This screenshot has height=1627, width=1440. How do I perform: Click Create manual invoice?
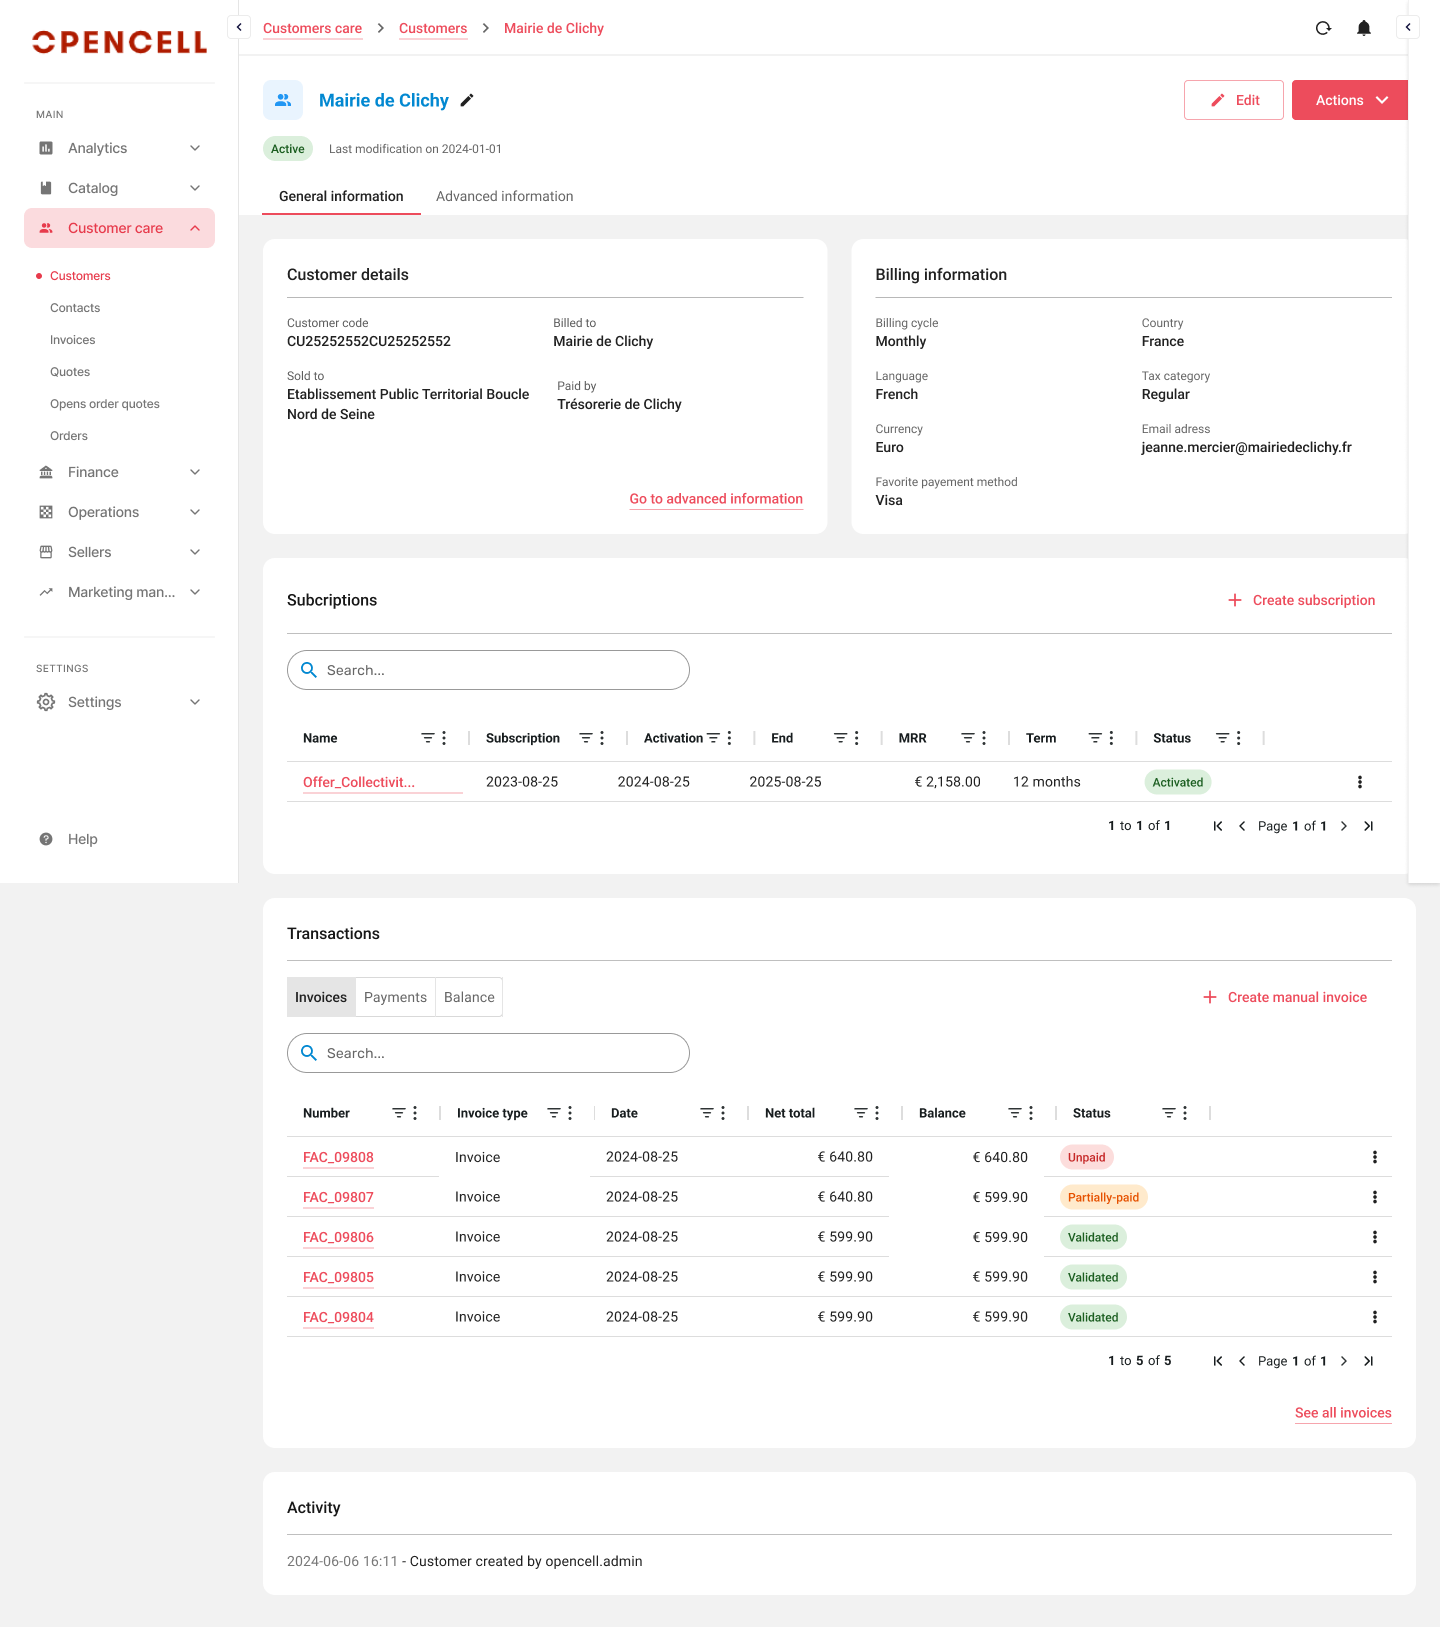[x=1285, y=997]
